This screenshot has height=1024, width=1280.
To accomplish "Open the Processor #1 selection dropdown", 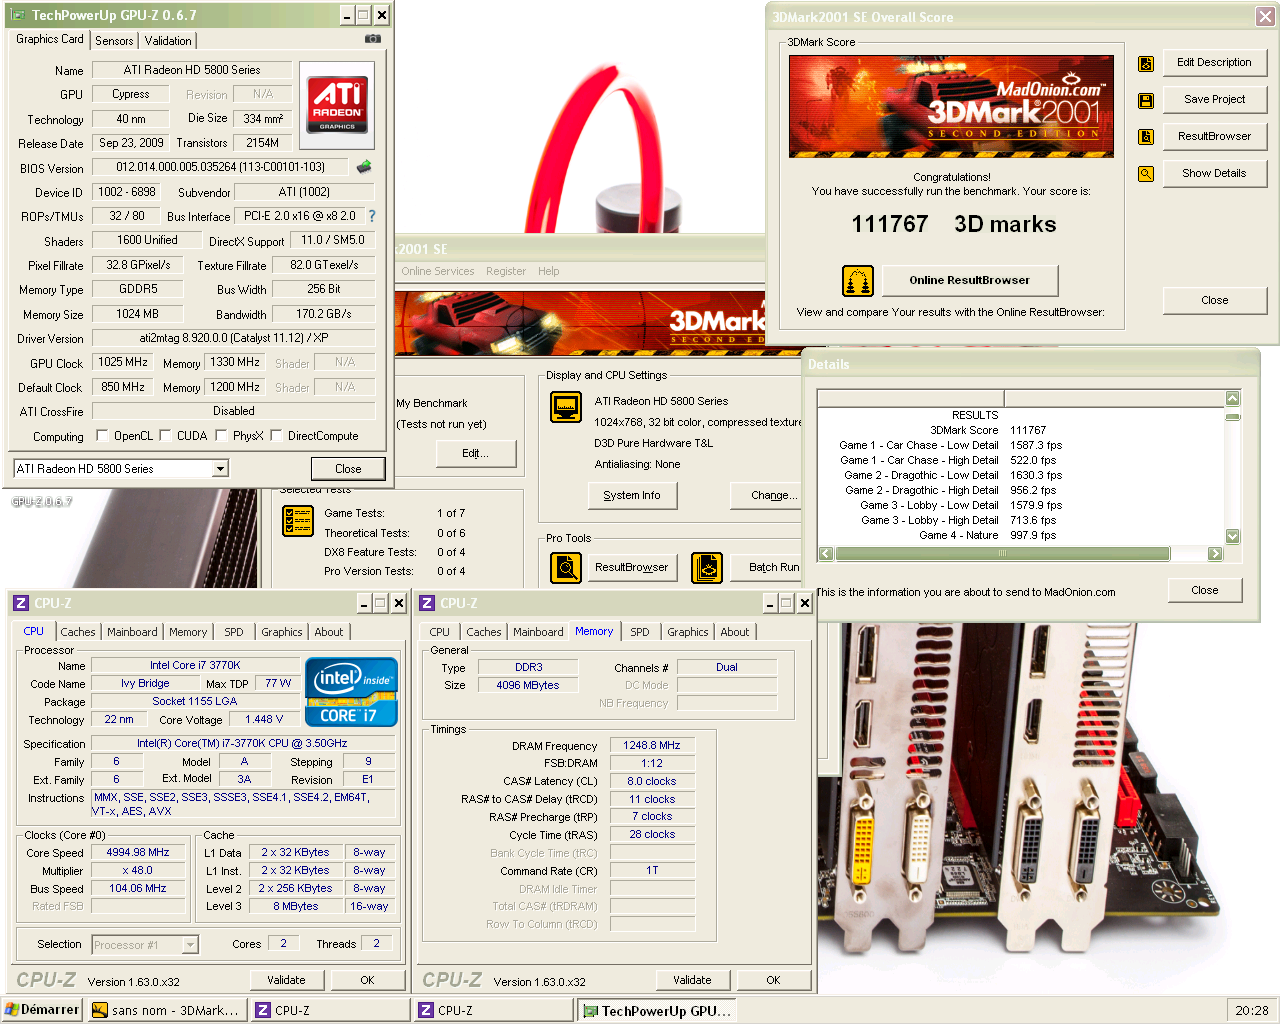I will coord(190,944).
